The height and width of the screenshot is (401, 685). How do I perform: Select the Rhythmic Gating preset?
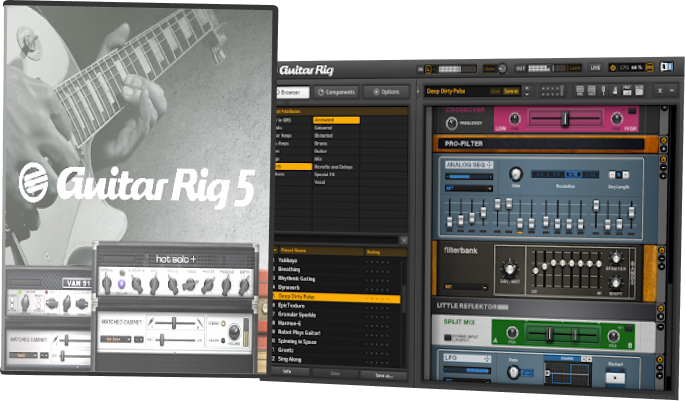tap(296, 278)
